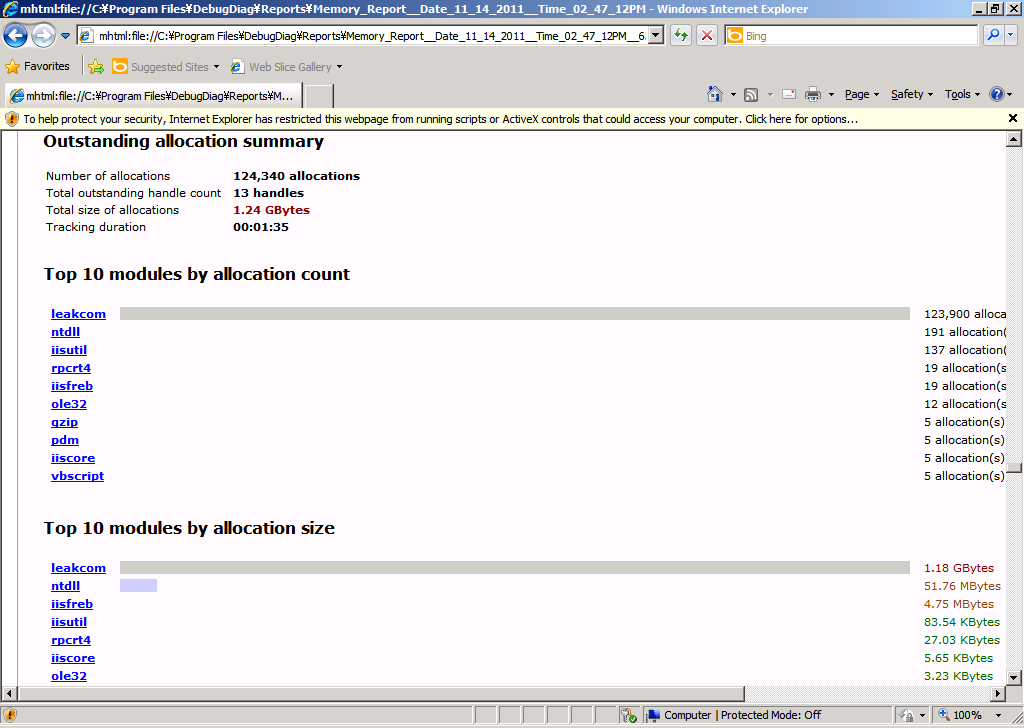The height and width of the screenshot is (728, 1024).
Task: Click the Stop loading icon
Action: 706,36
